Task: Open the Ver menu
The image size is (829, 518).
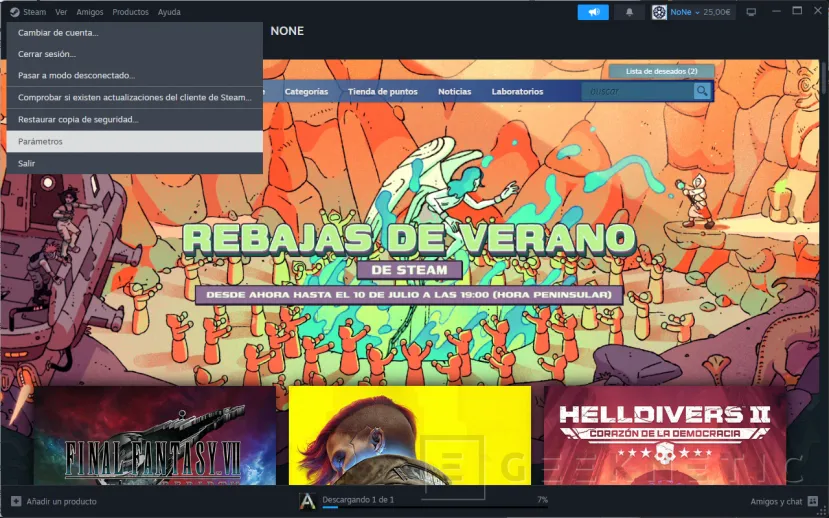Action: 61,12
